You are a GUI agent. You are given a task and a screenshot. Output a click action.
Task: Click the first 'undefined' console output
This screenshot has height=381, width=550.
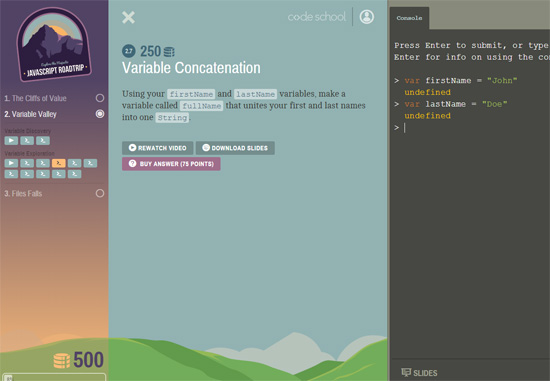pyautogui.click(x=427, y=92)
